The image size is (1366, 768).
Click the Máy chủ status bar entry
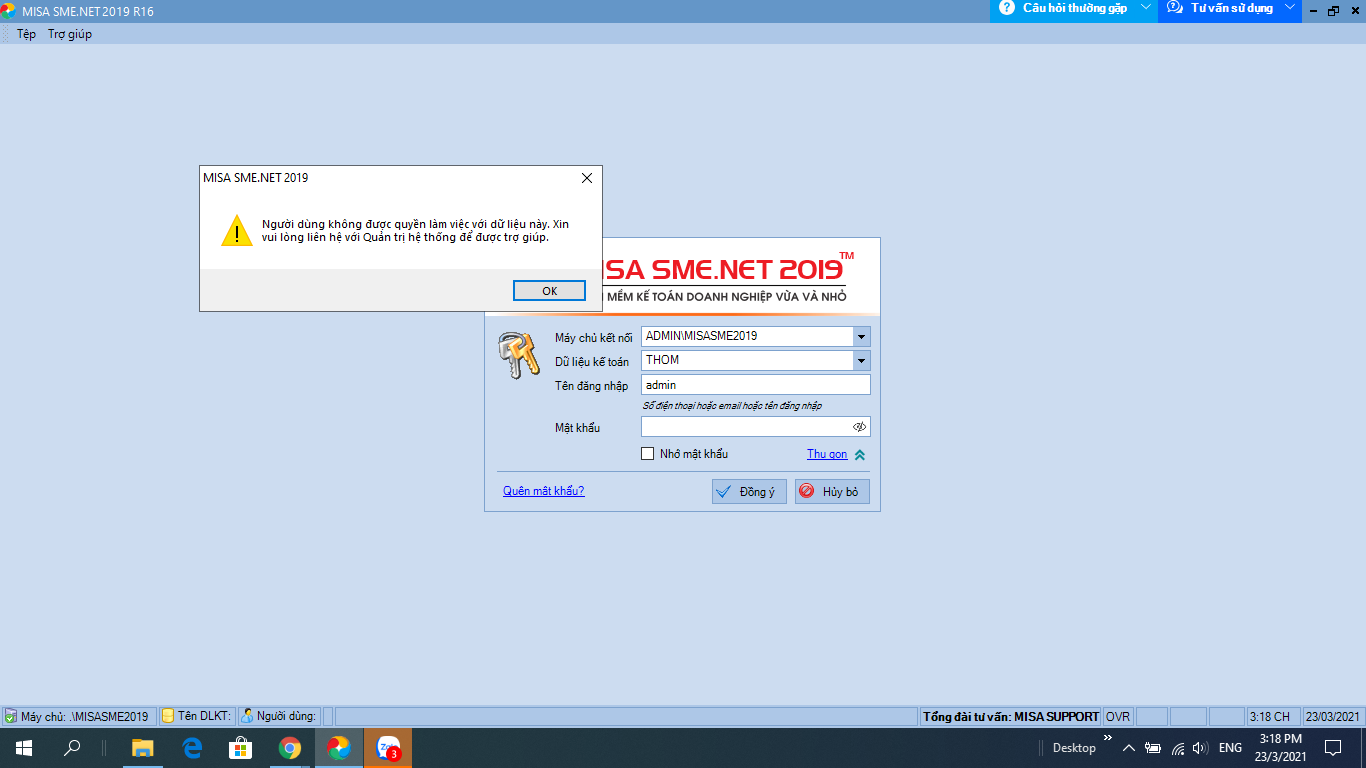pyautogui.click(x=79, y=716)
